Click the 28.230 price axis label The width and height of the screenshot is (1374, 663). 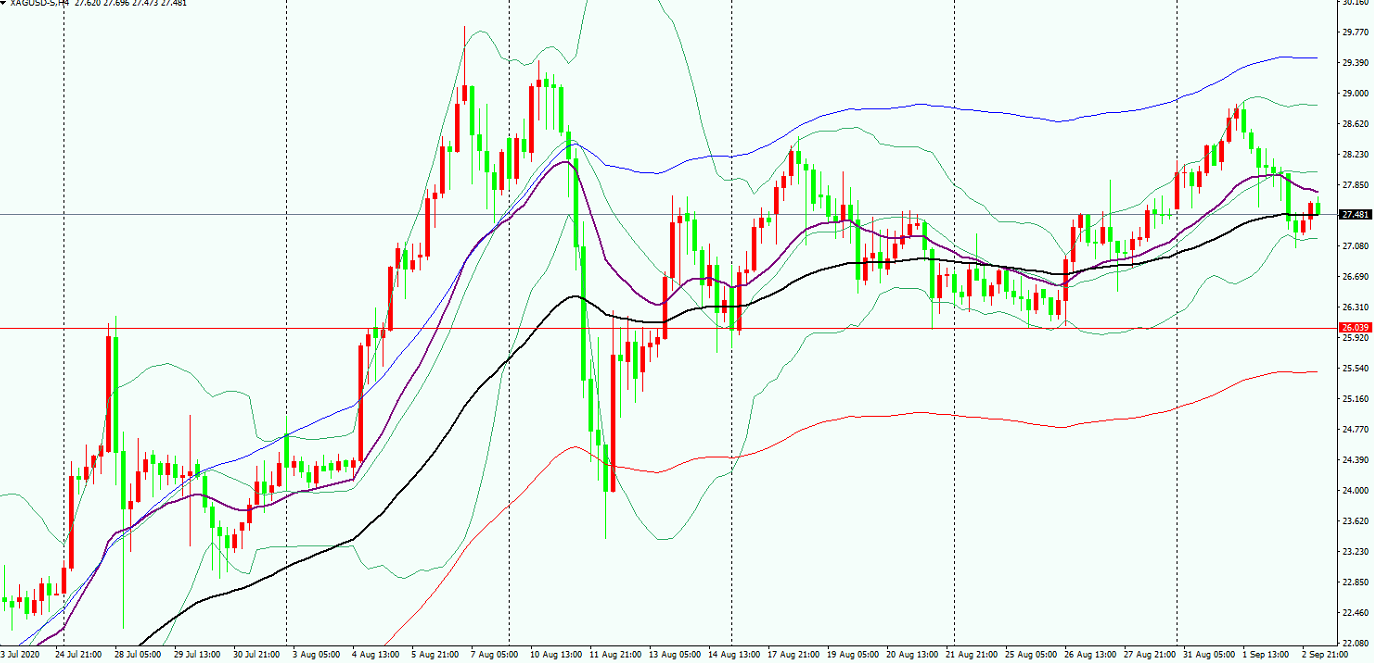click(x=1355, y=155)
